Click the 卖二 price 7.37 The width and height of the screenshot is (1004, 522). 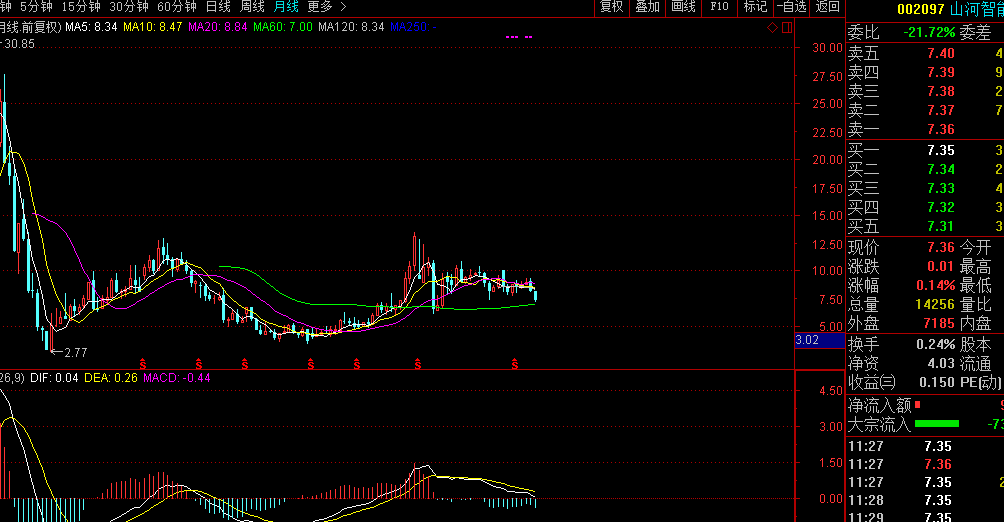(941, 110)
